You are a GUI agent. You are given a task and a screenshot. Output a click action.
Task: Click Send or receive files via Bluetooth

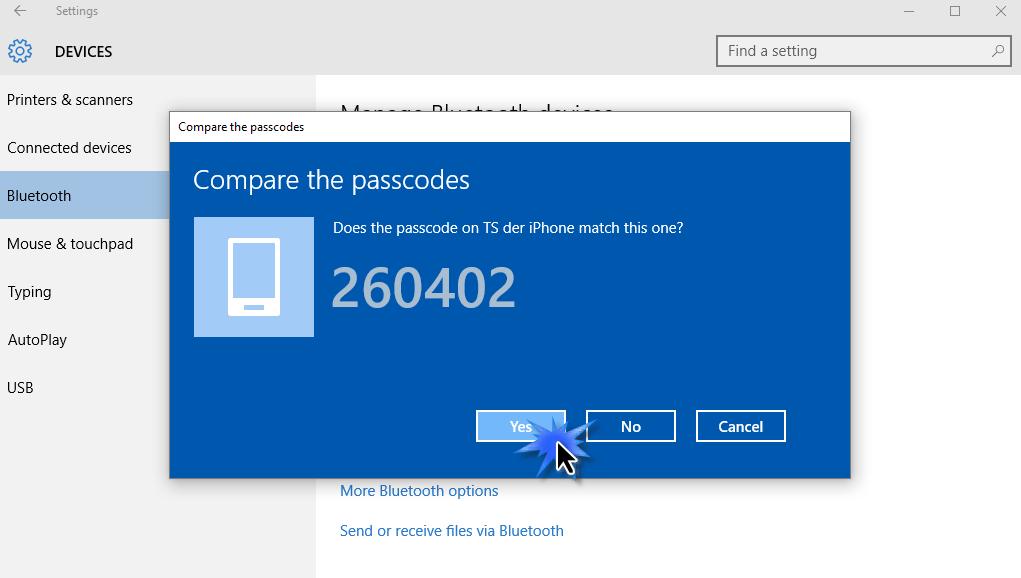pos(452,530)
